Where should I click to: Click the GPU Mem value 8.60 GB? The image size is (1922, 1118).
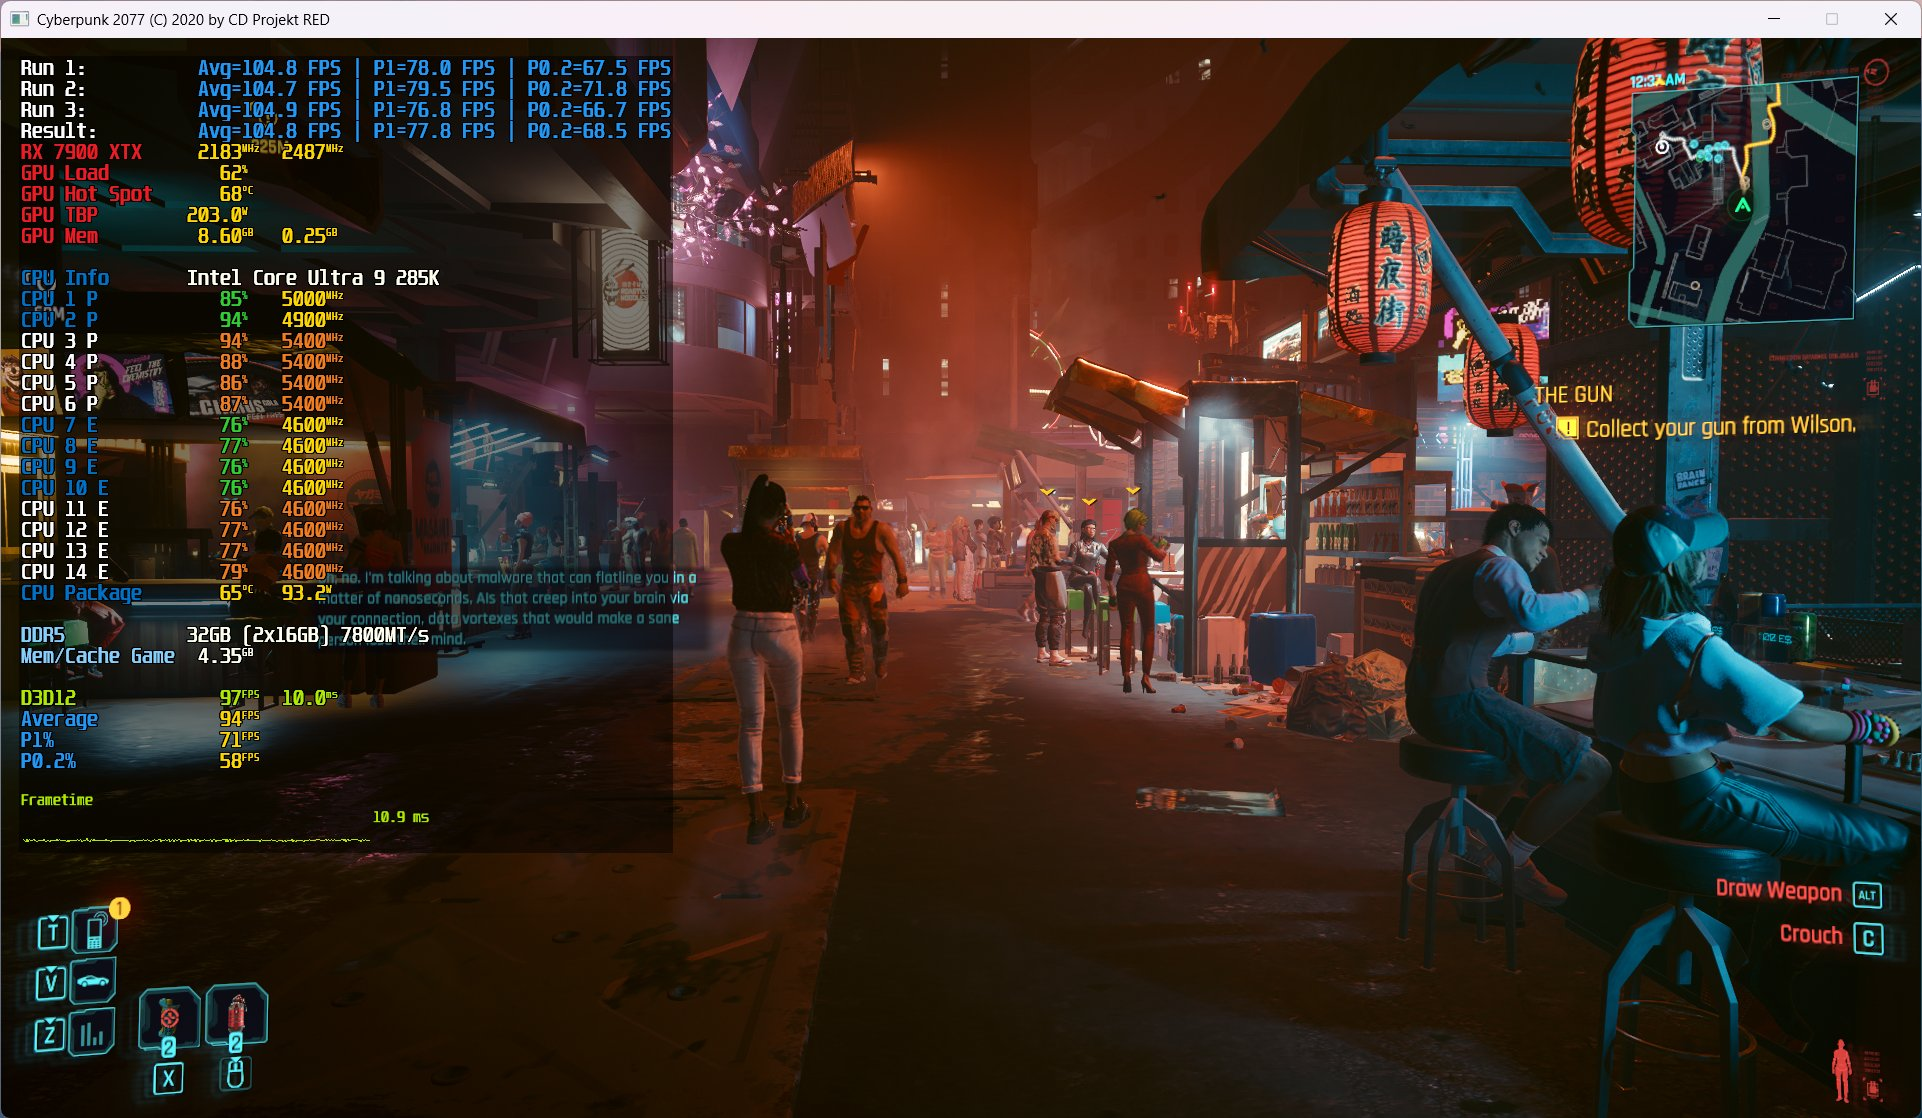point(225,236)
